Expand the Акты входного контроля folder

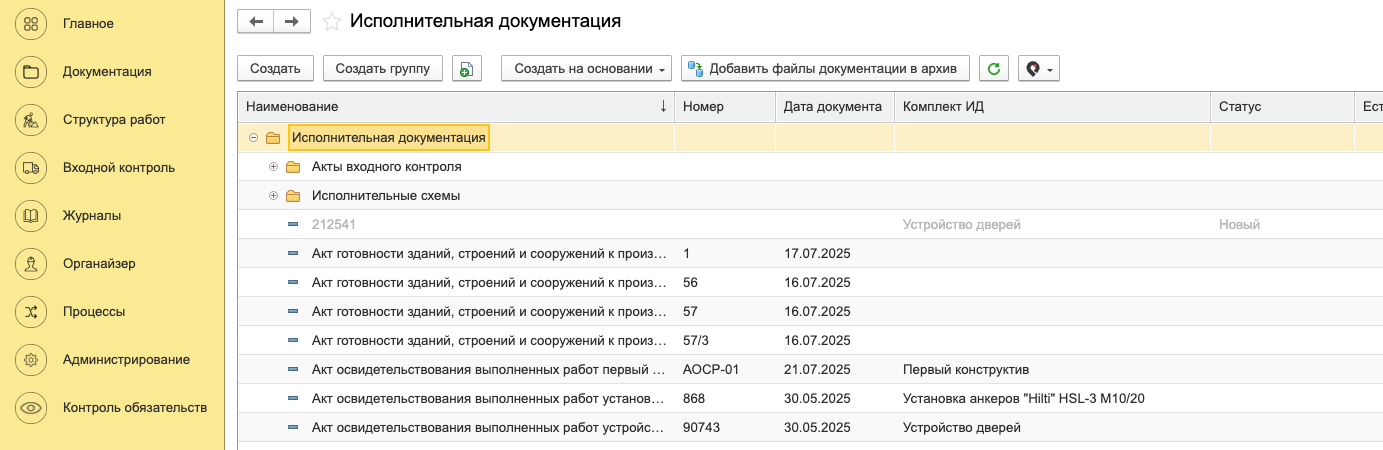pos(273,167)
